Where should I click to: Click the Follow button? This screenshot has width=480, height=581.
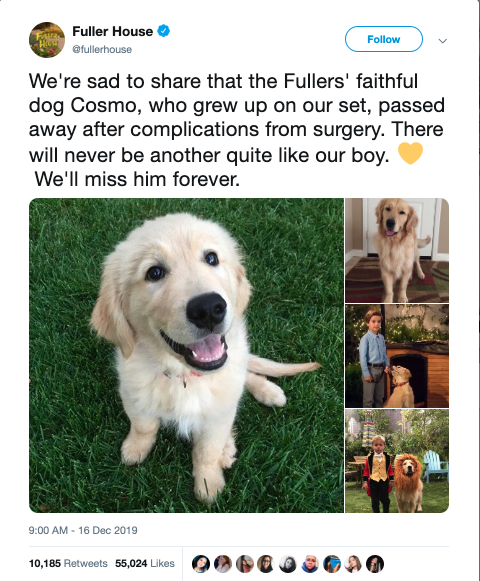point(384,39)
